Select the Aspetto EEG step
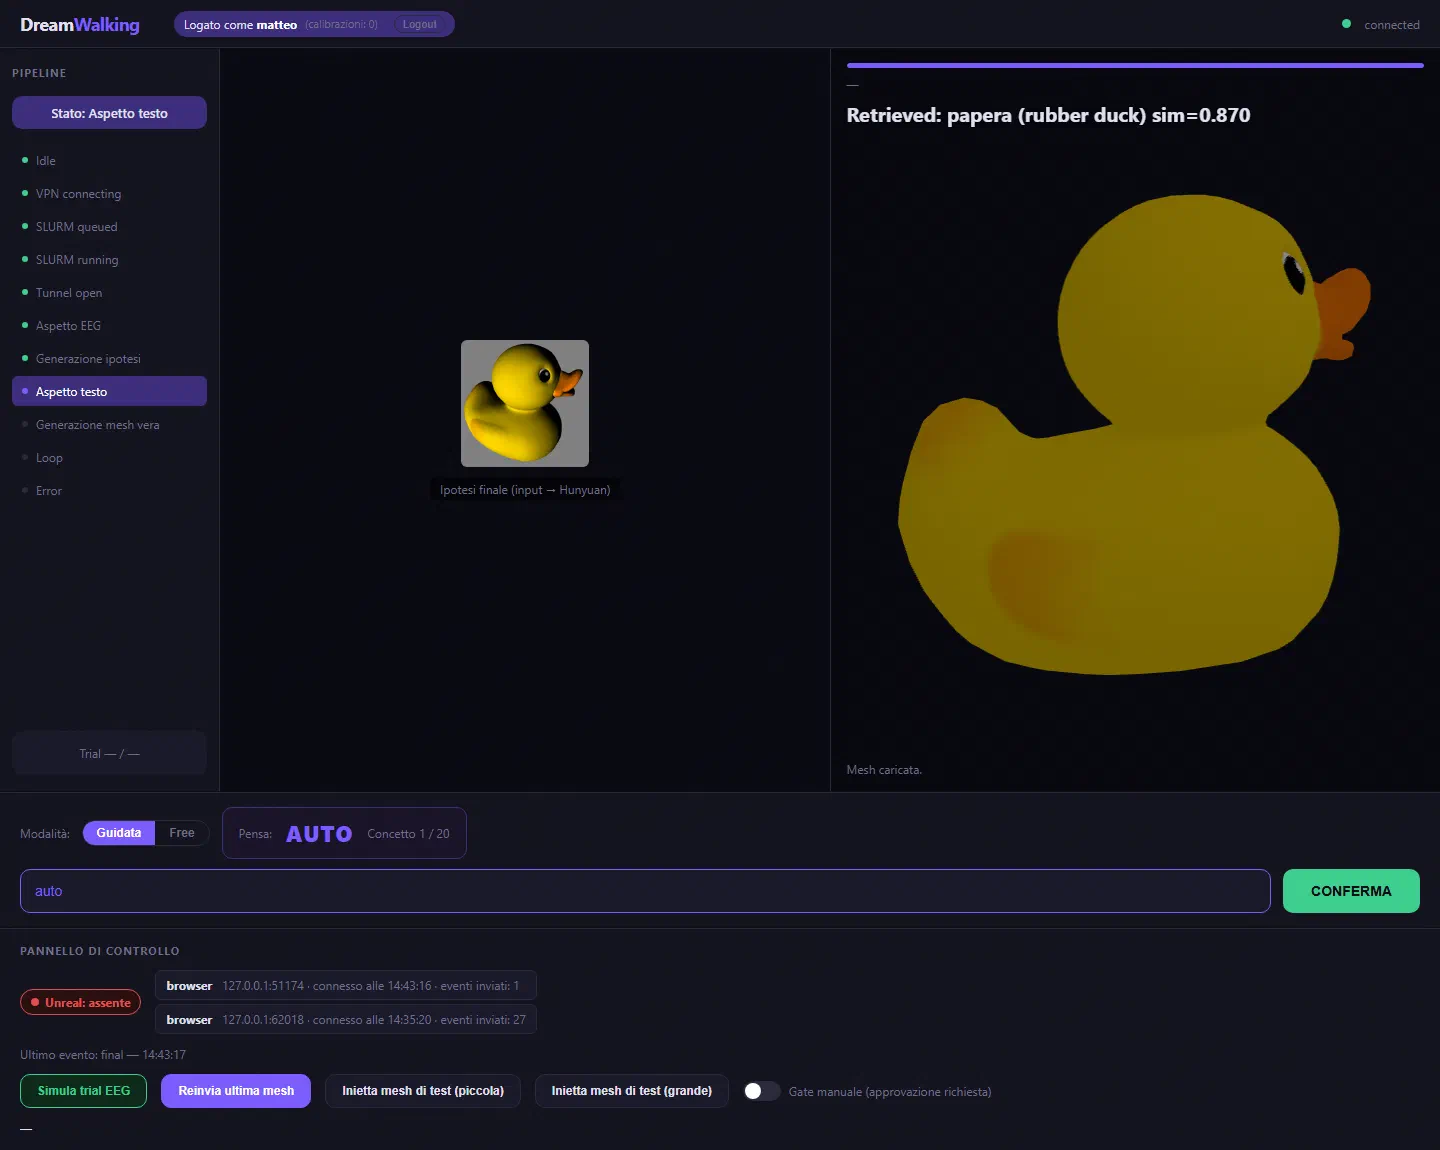The height and width of the screenshot is (1150, 1440). 109,325
